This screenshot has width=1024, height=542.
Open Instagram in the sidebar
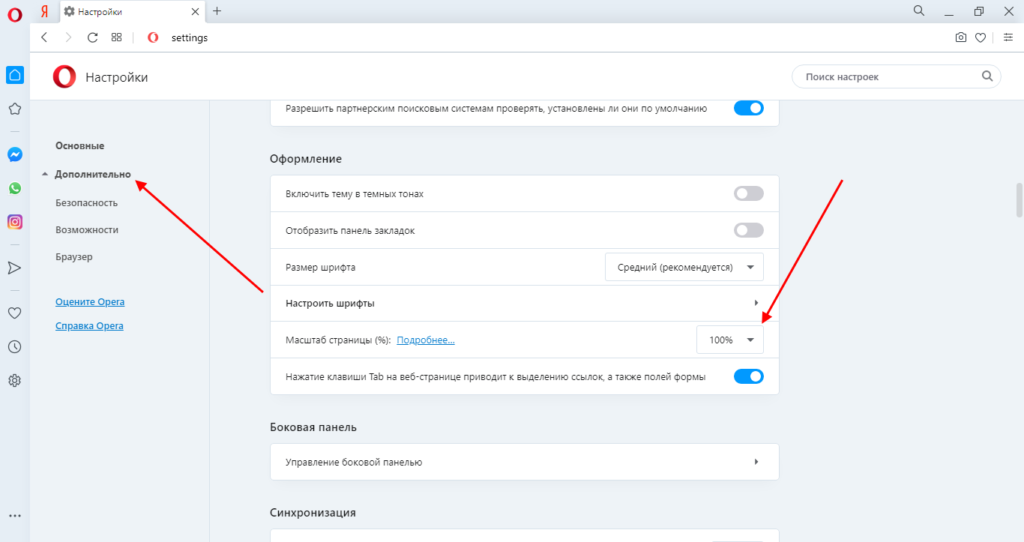(15, 222)
